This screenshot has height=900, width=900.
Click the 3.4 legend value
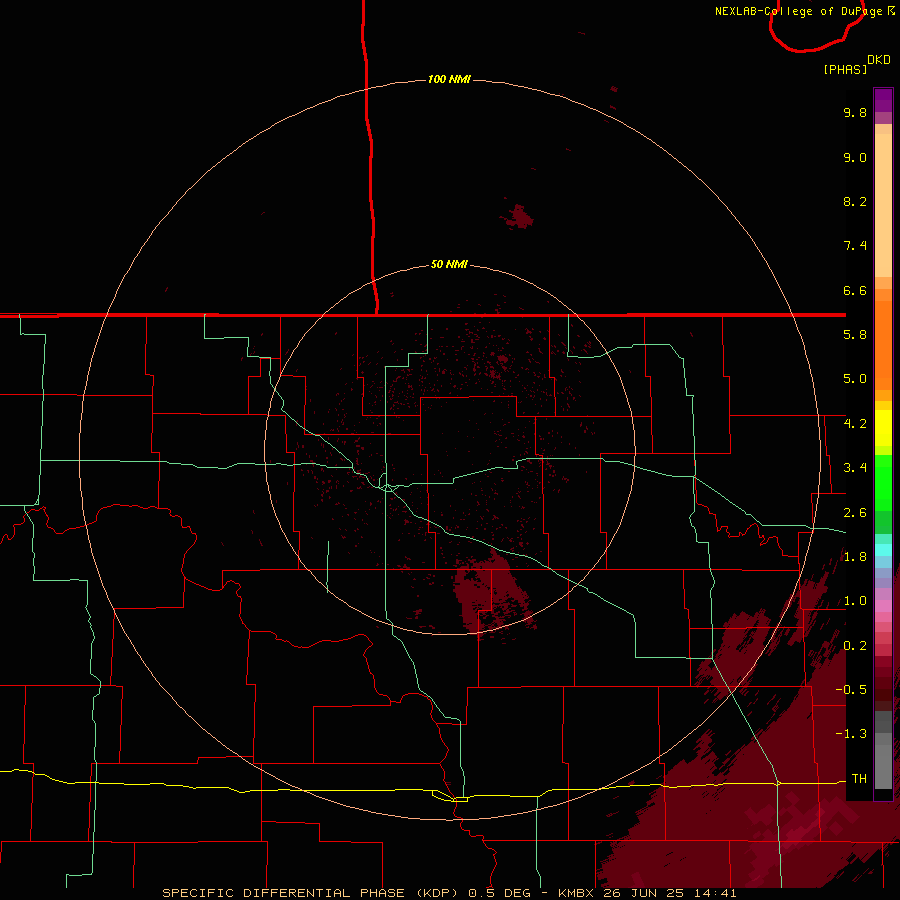(x=855, y=468)
